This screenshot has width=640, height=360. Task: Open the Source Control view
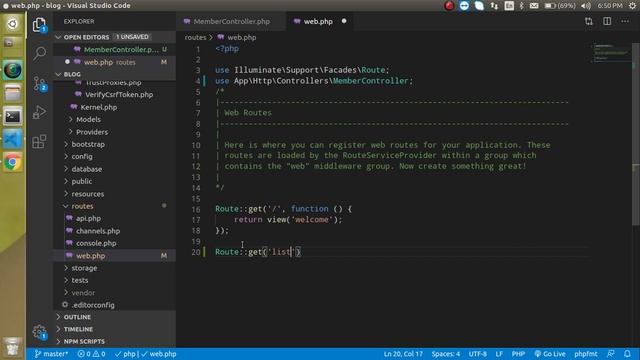tap(40, 83)
